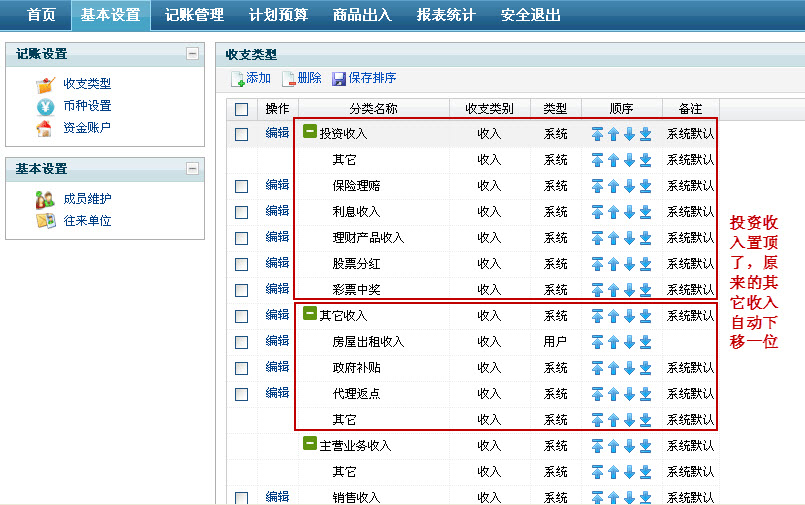The width and height of the screenshot is (805, 505).
Task: Move 股票分红 row up one
Action: tap(613, 264)
